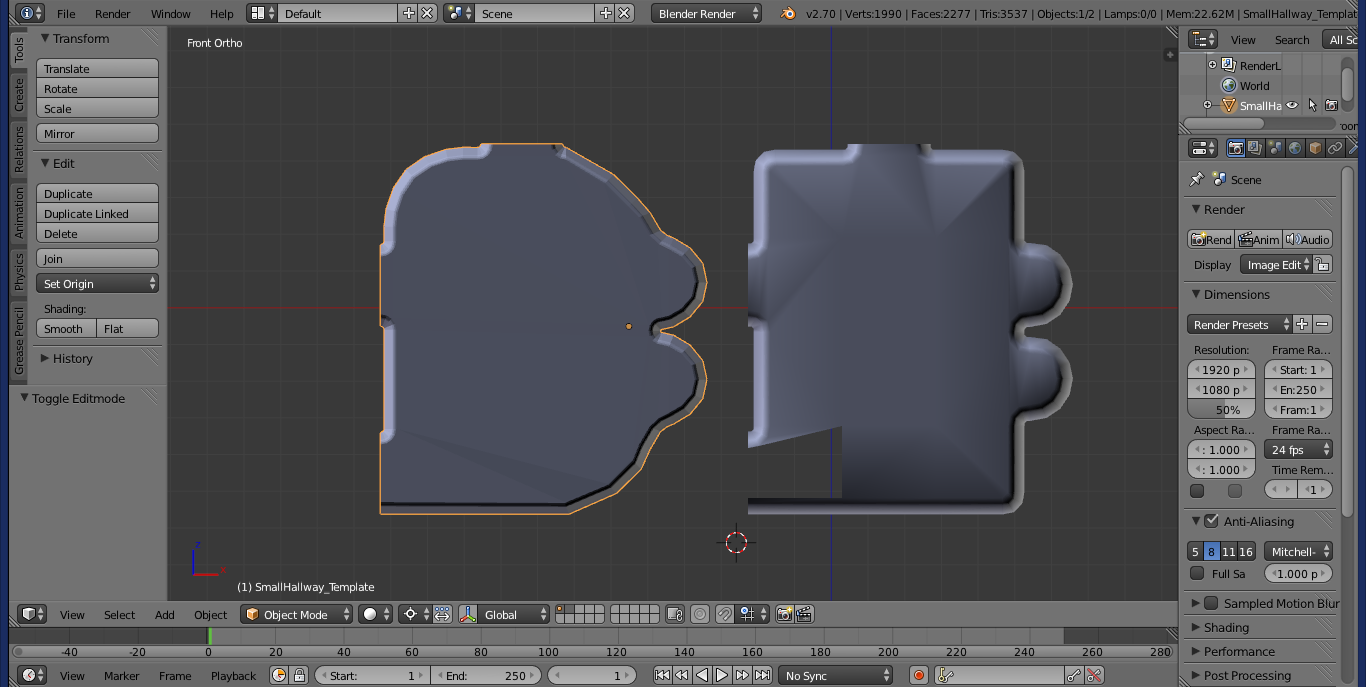
Task: Open the World properties tab icon
Action: pyautogui.click(x=1295, y=148)
